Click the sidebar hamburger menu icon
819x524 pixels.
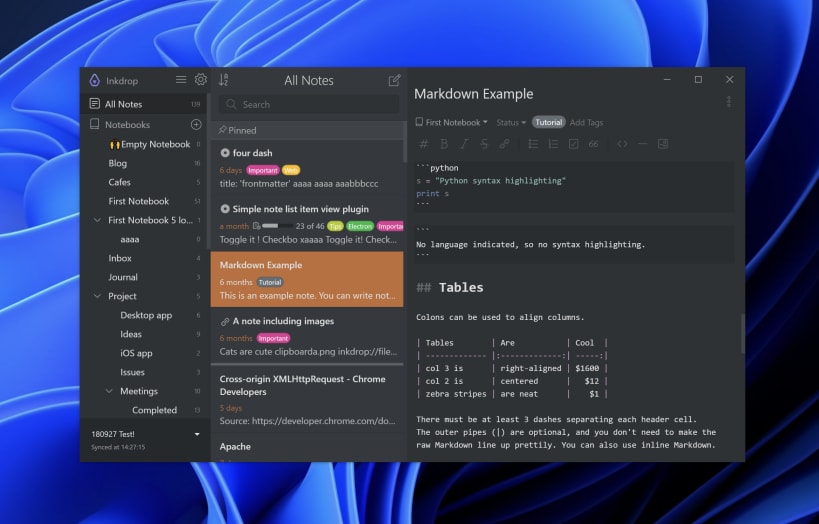click(x=181, y=79)
